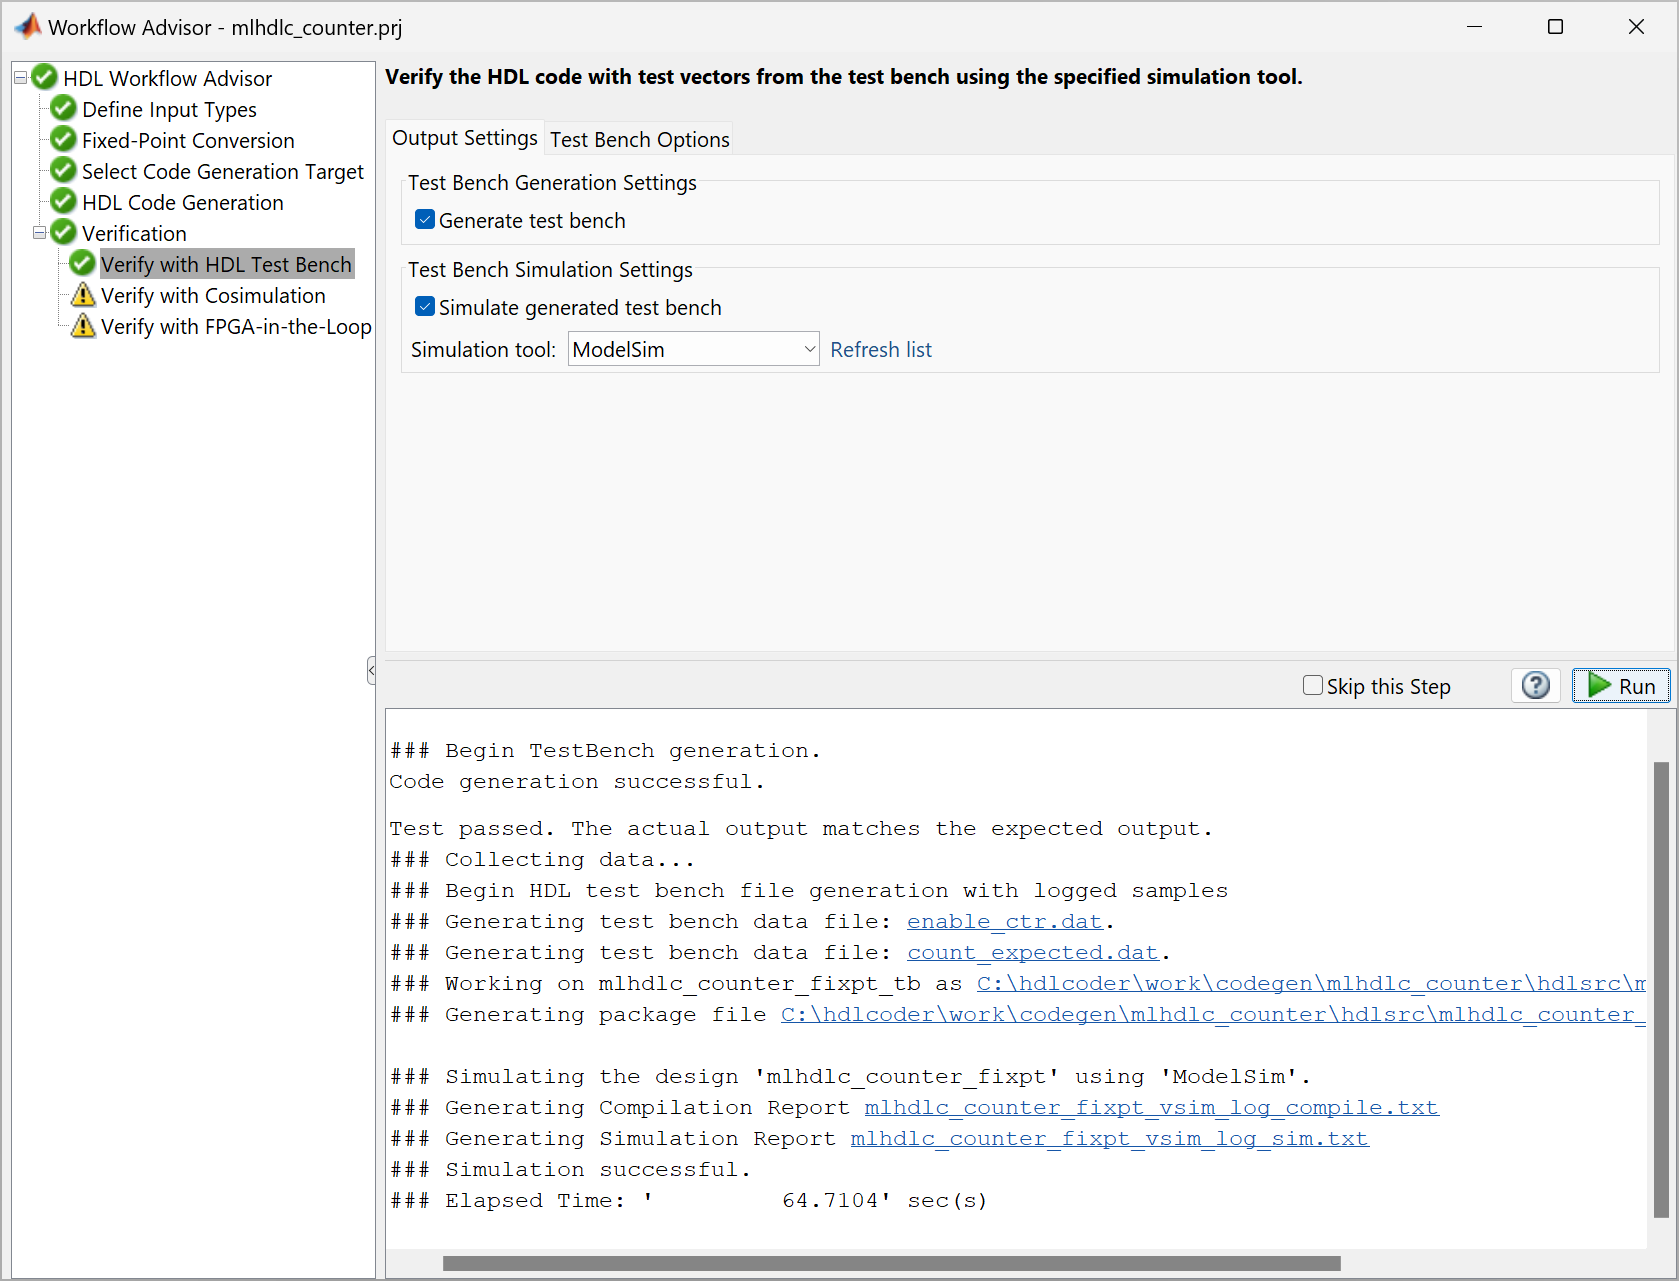This screenshot has width=1679, height=1281.
Task: Disable Simulate generated test bench
Action: (425, 306)
